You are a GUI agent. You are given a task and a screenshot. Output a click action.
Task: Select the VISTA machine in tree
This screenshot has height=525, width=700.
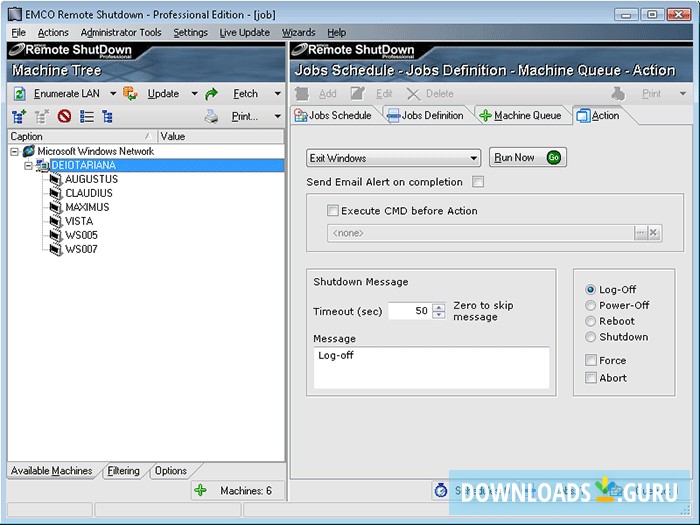point(79,221)
